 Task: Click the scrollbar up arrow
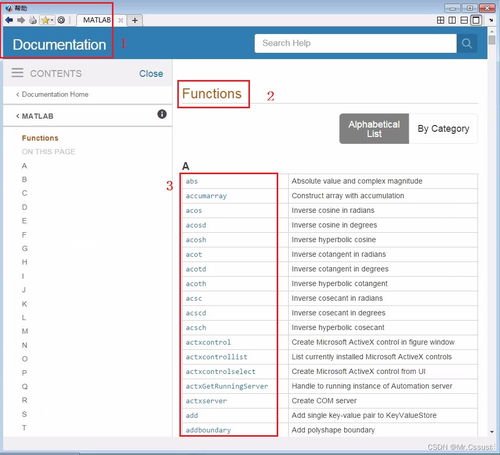point(492,31)
